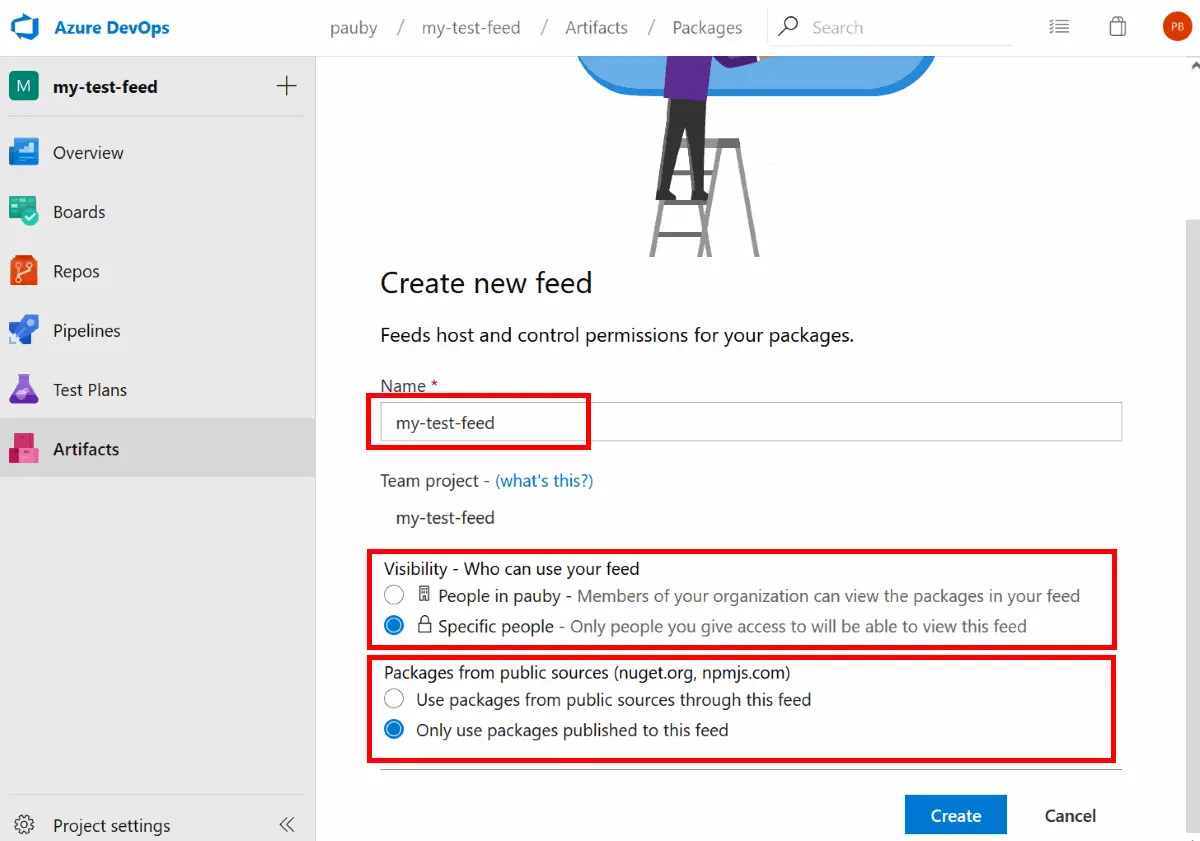
Task: Open the Test Plans flask icon
Action: [x=23, y=389]
